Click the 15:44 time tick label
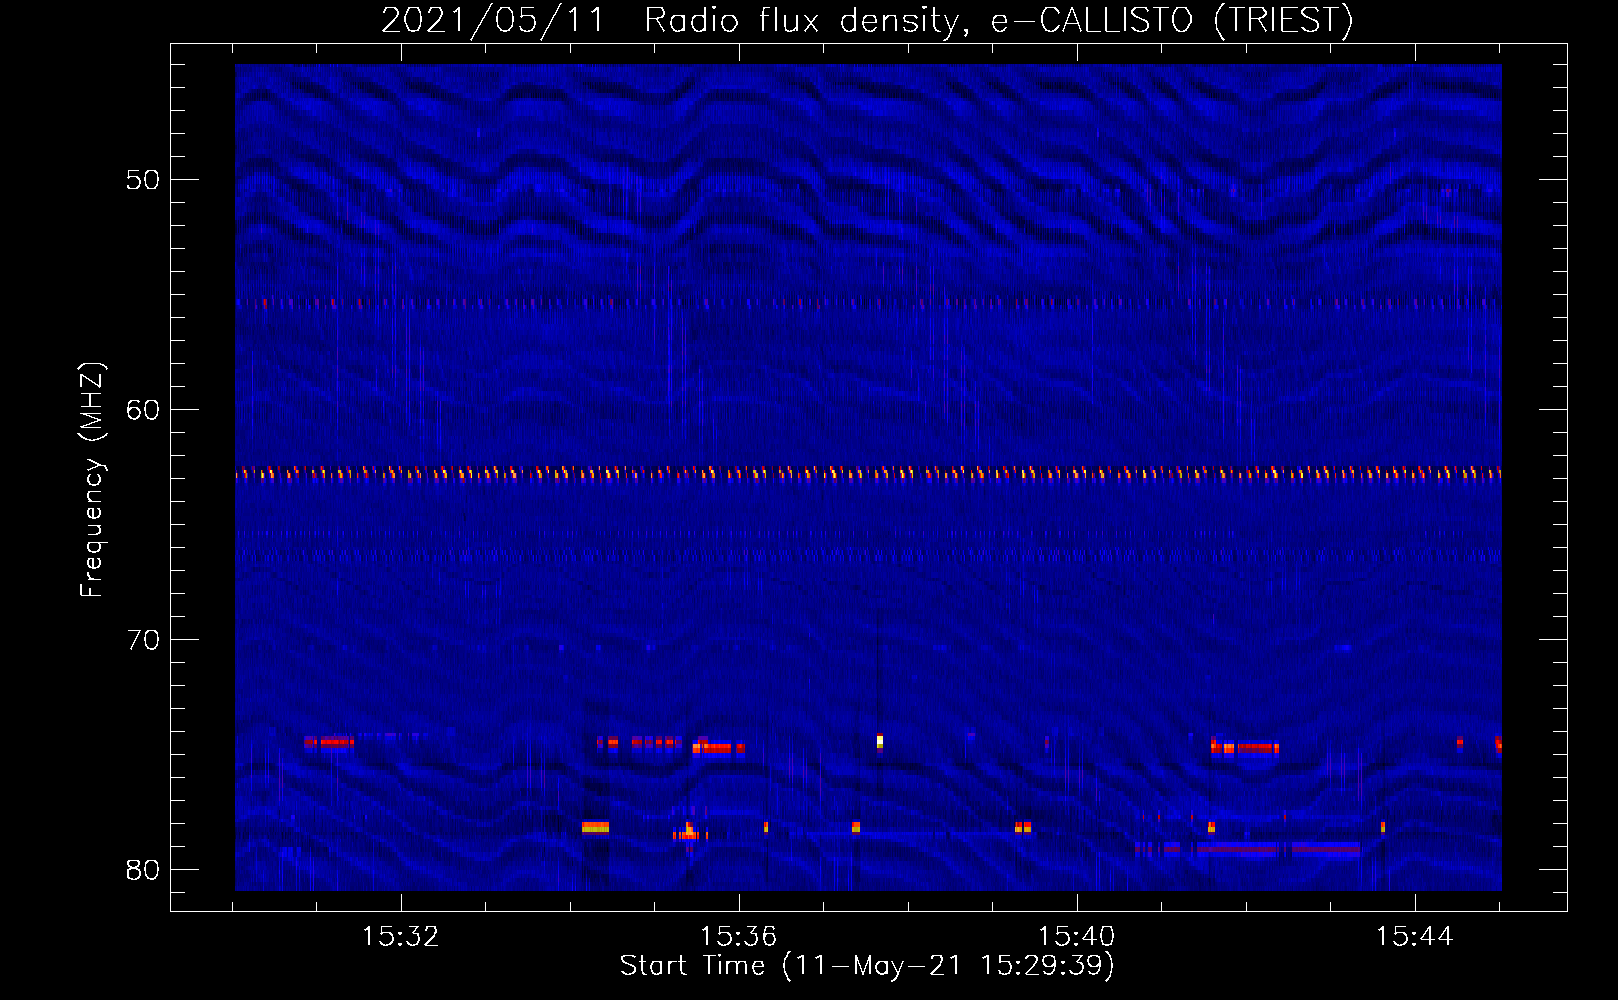The width and height of the screenshot is (1618, 1000). (x=1414, y=937)
